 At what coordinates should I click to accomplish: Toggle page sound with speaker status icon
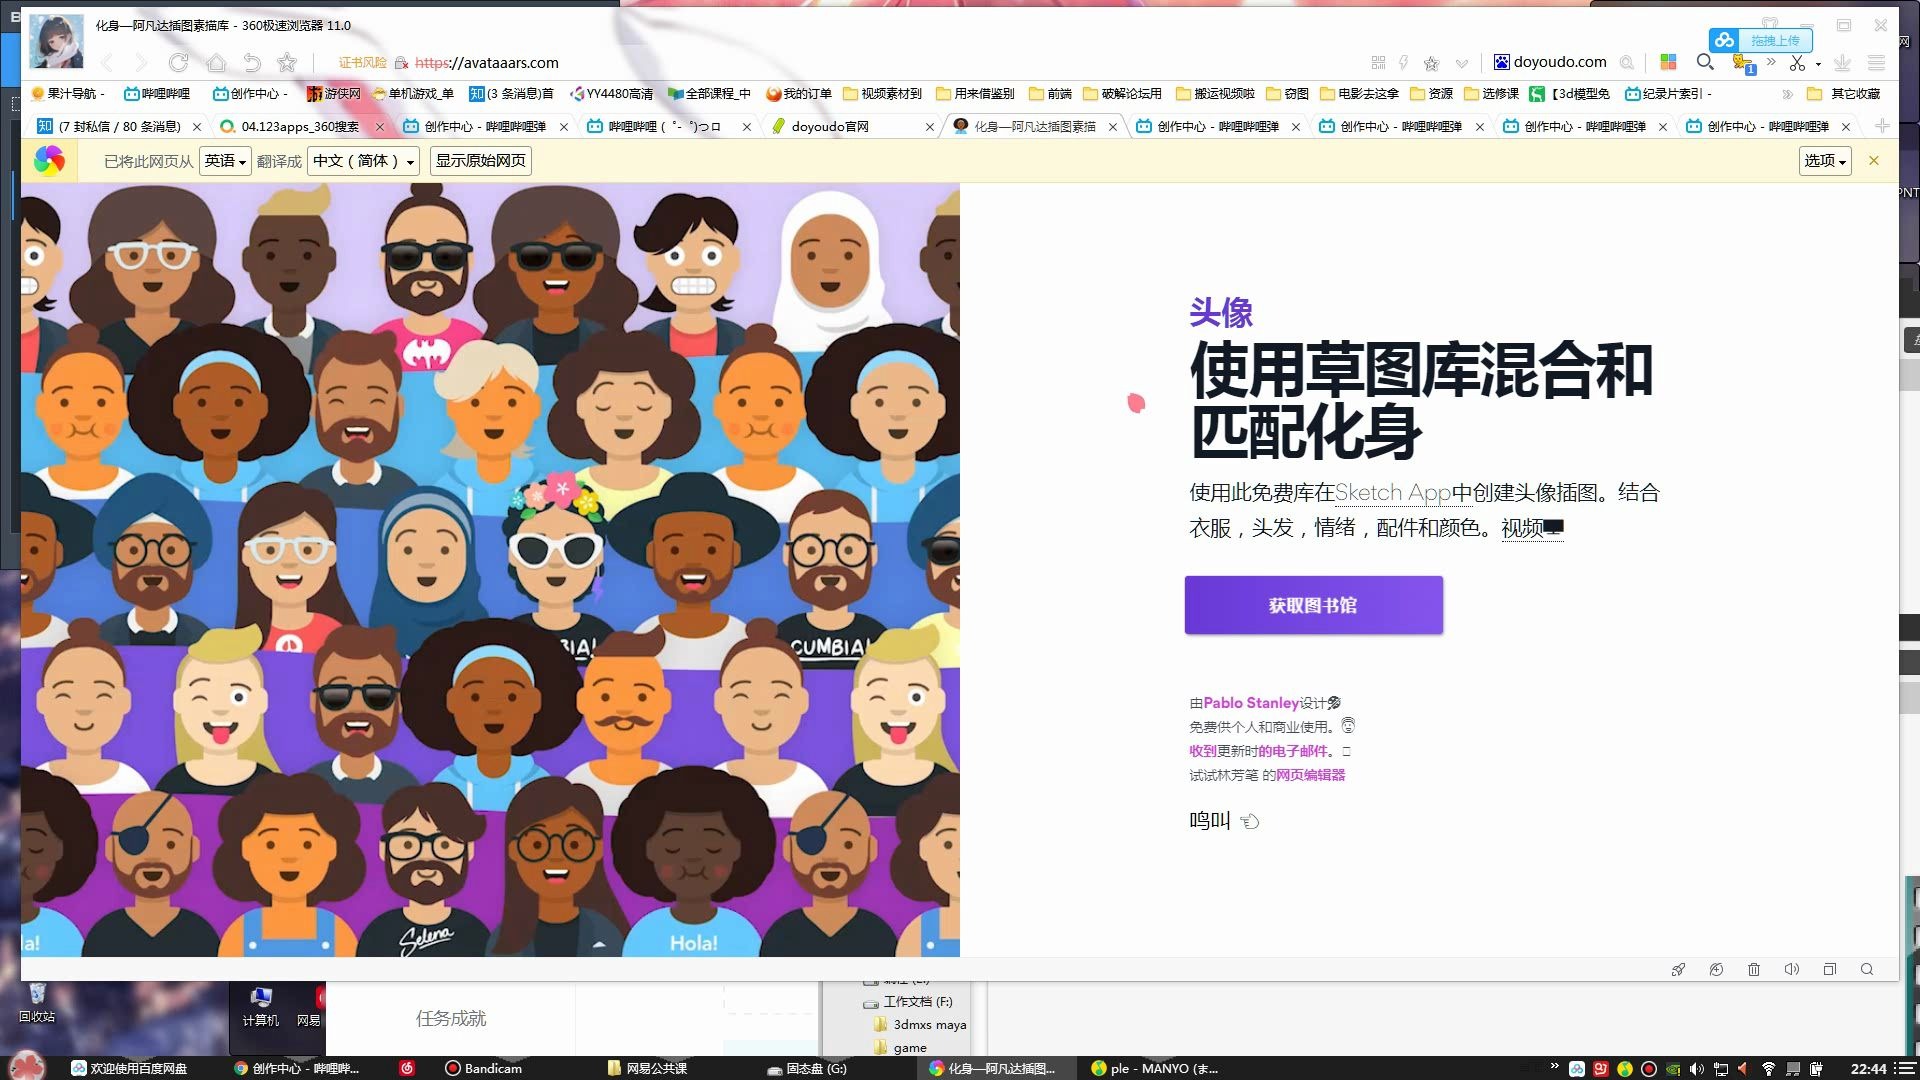pos(1792,969)
